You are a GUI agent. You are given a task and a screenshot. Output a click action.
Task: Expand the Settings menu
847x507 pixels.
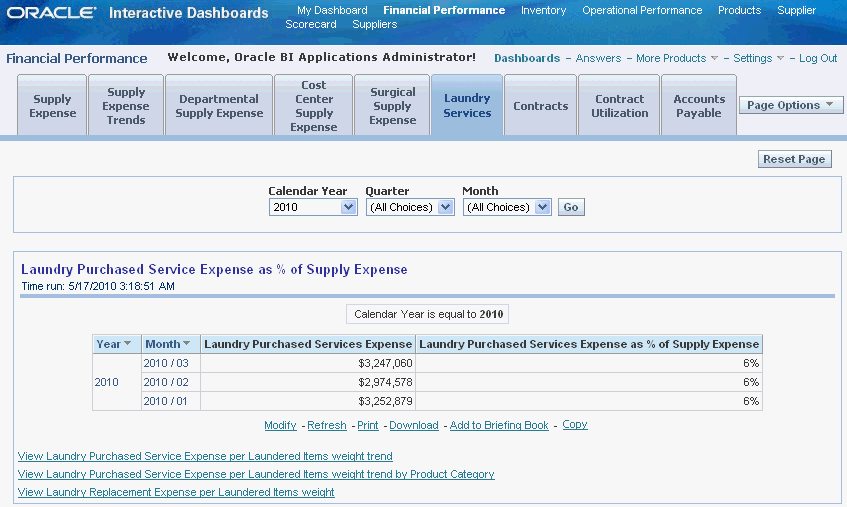coord(758,58)
